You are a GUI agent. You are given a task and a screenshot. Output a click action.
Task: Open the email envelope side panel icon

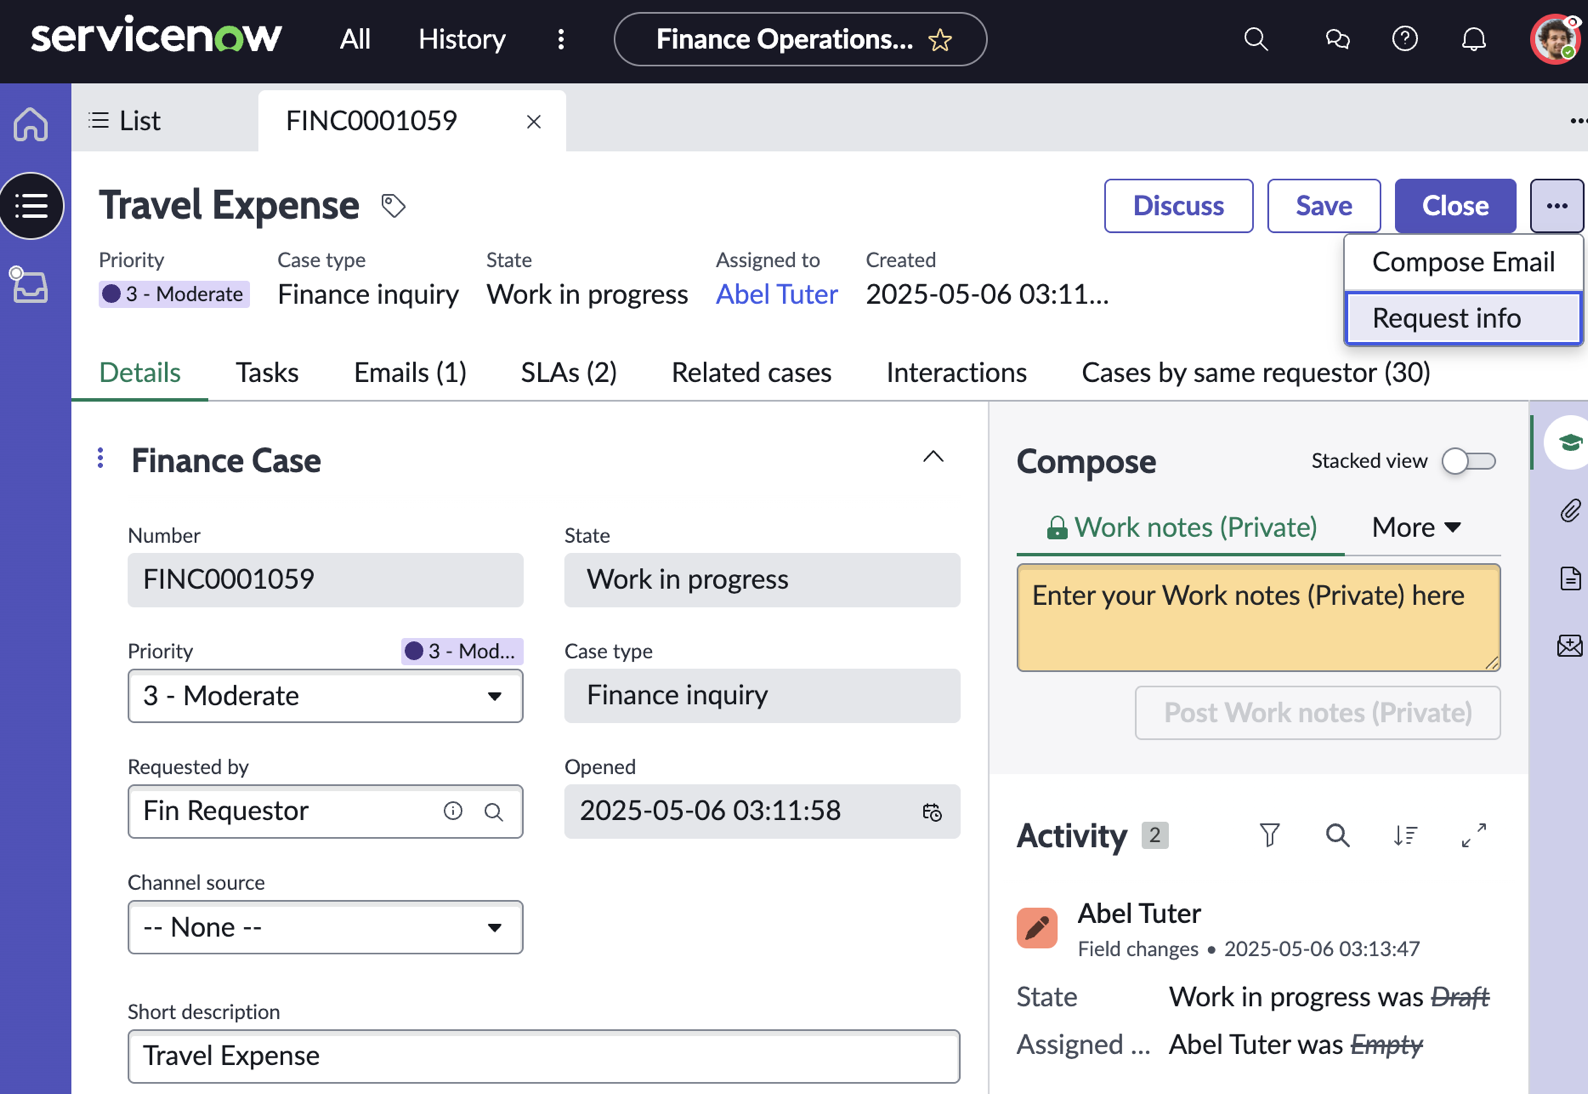[x=1570, y=646]
